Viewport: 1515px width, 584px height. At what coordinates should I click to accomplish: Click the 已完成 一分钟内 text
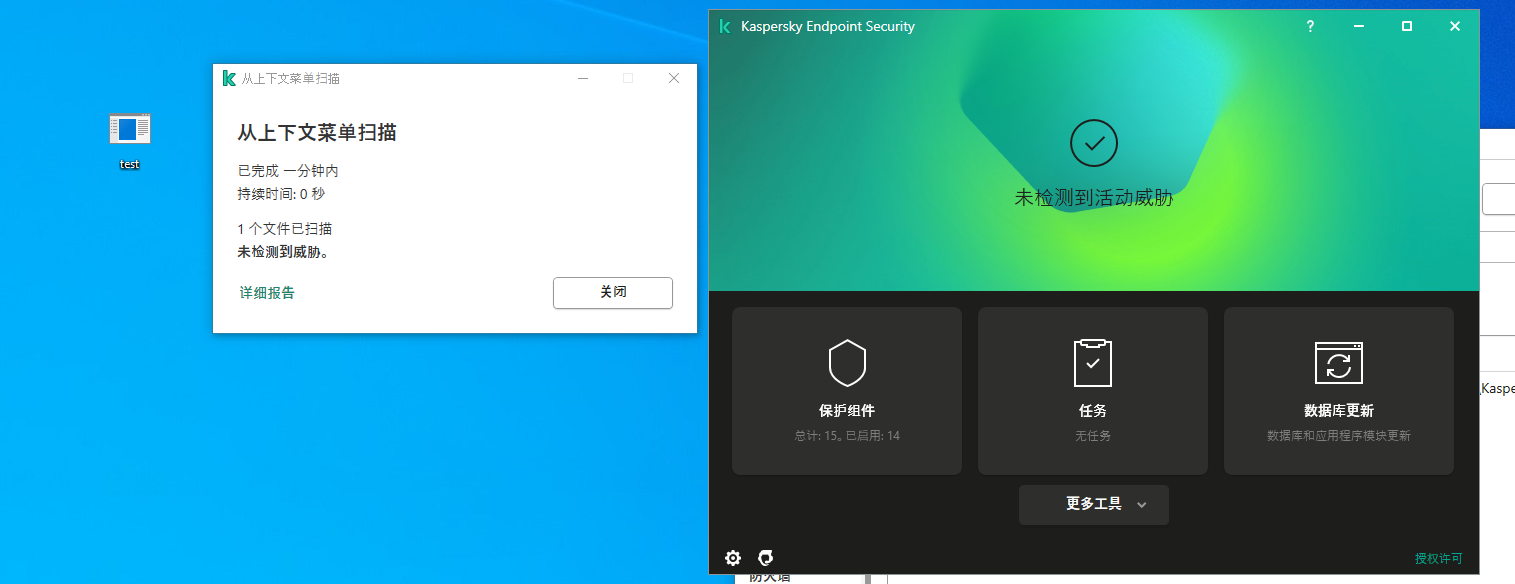[x=288, y=171]
